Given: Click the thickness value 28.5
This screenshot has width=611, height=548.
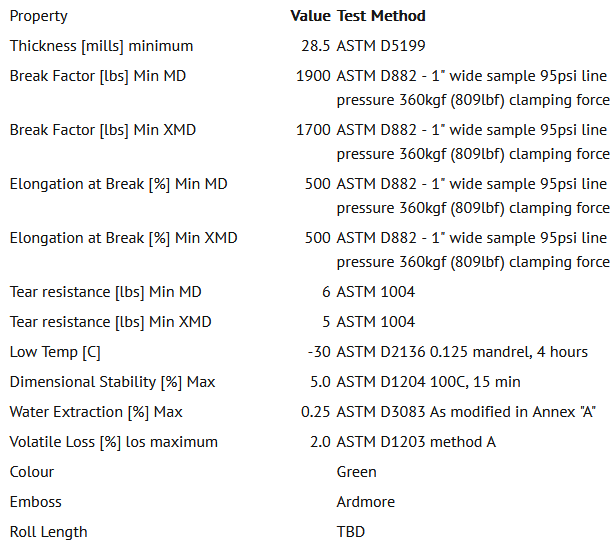Looking at the screenshot, I should (x=314, y=46).
